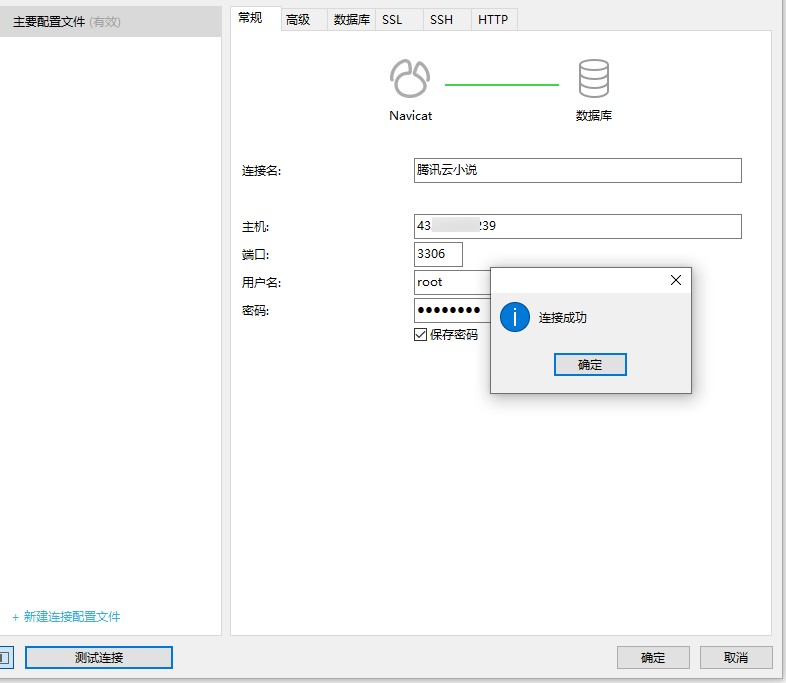Screen dimensions: 786x683
Task: Click the 新建连接配置文件 link
Action: click(66, 617)
